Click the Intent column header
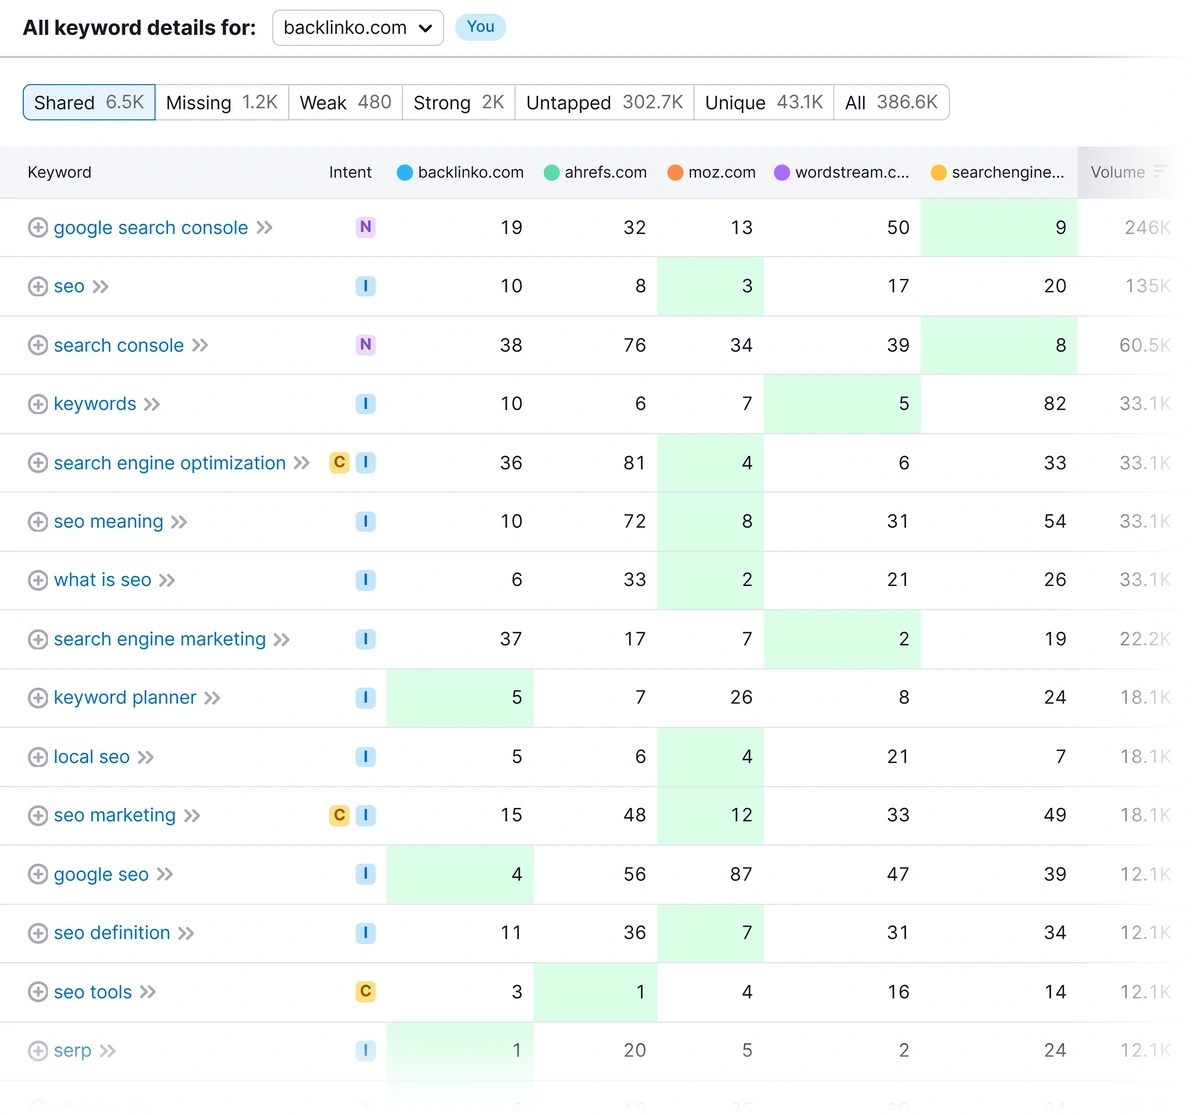The image size is (1200, 1115). point(350,172)
